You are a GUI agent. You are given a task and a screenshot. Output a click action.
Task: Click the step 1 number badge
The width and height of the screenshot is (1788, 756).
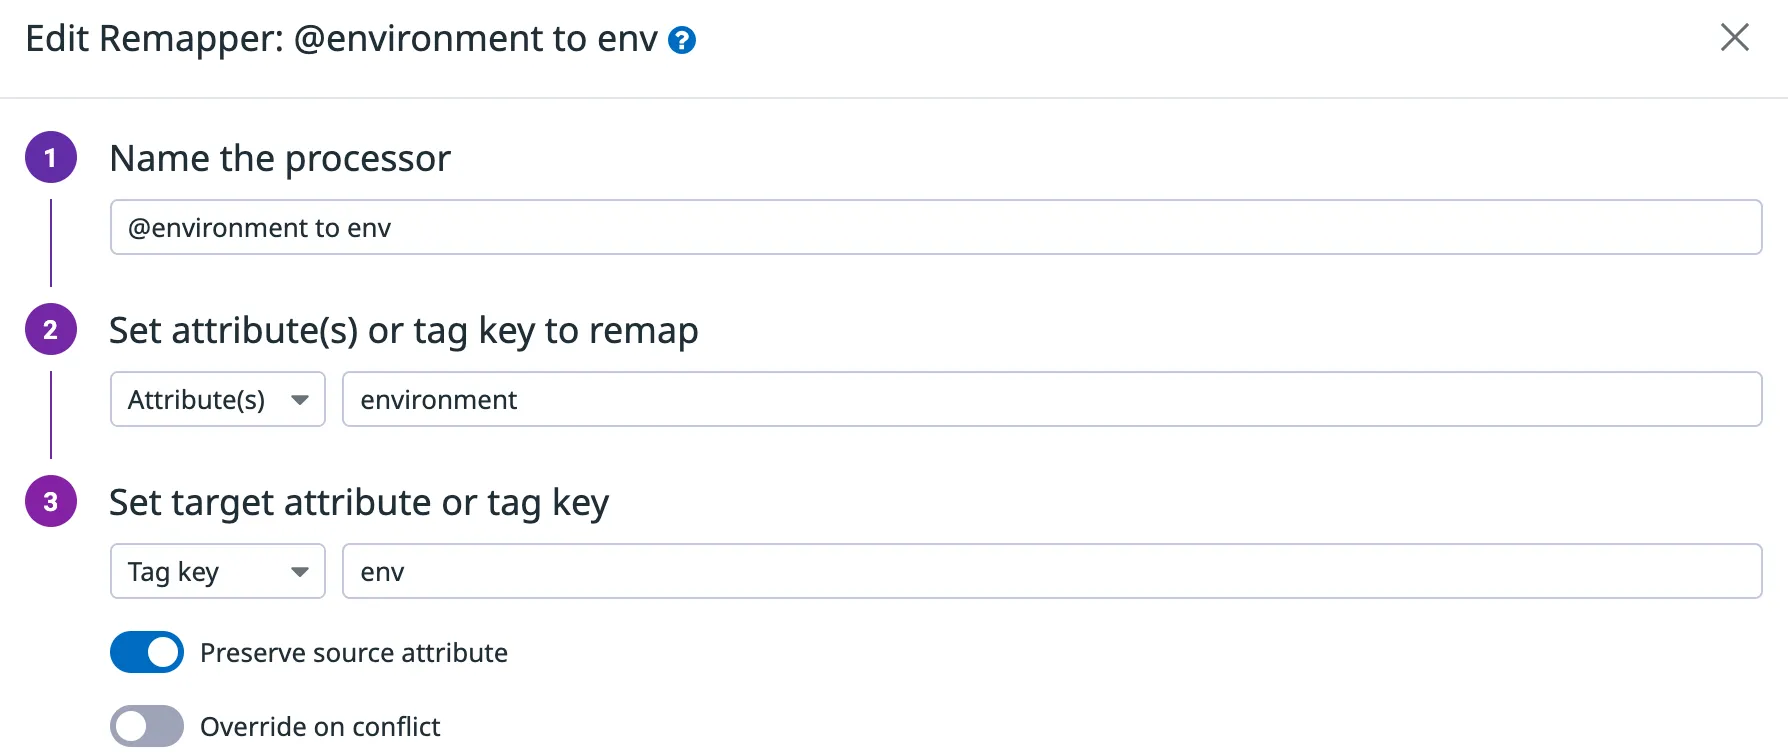(x=51, y=157)
